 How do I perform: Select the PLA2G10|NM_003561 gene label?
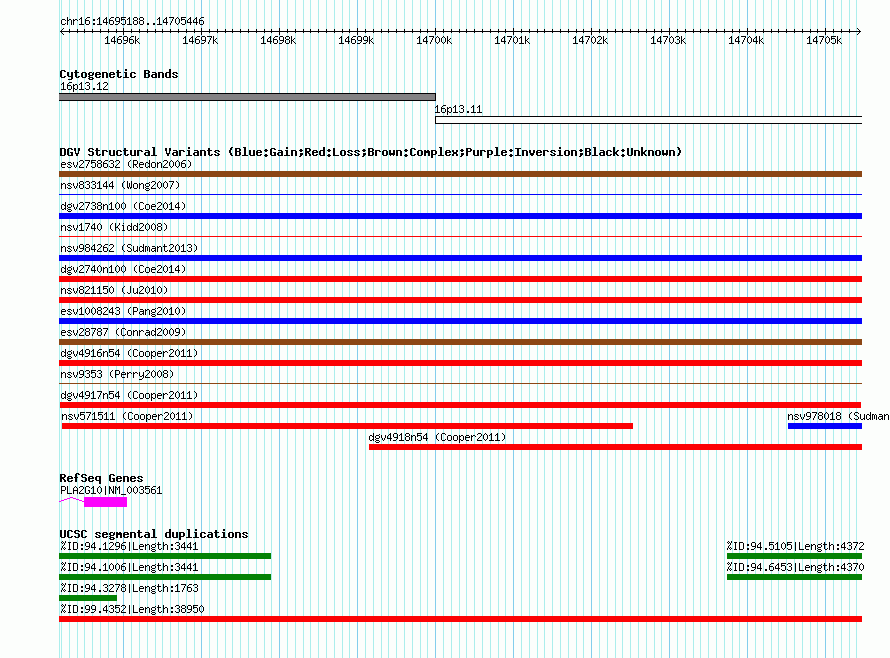pos(111,490)
